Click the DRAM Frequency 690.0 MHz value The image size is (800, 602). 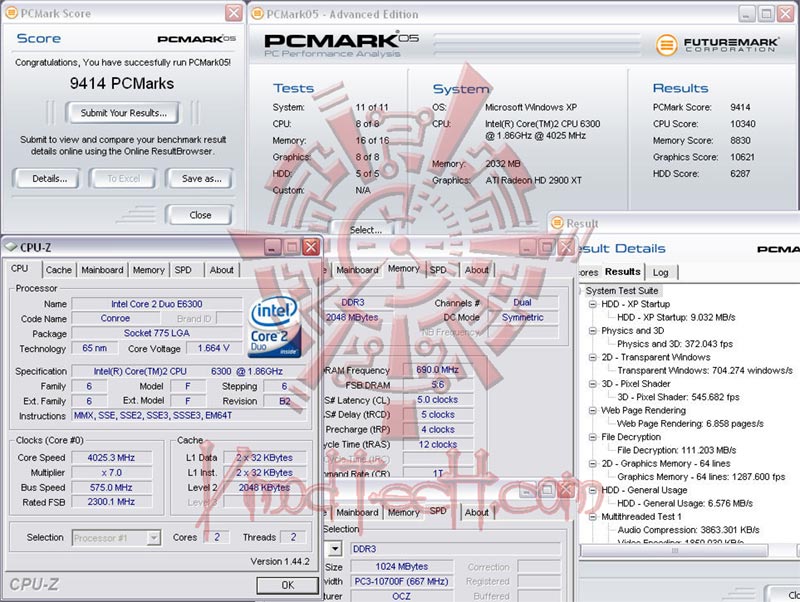pos(437,369)
